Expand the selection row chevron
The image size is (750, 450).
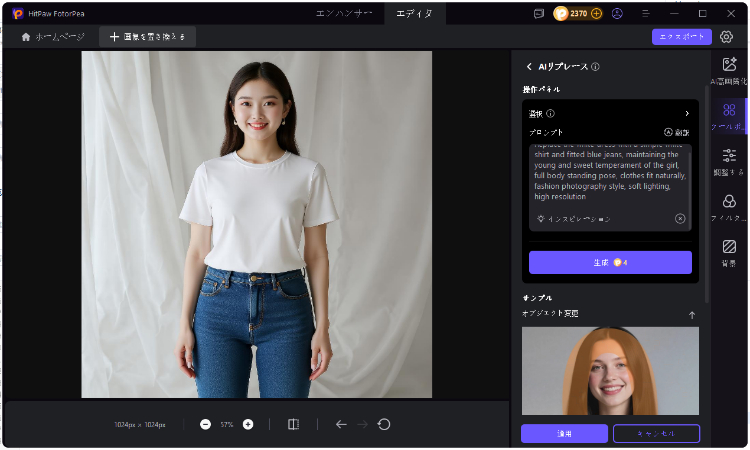point(687,113)
